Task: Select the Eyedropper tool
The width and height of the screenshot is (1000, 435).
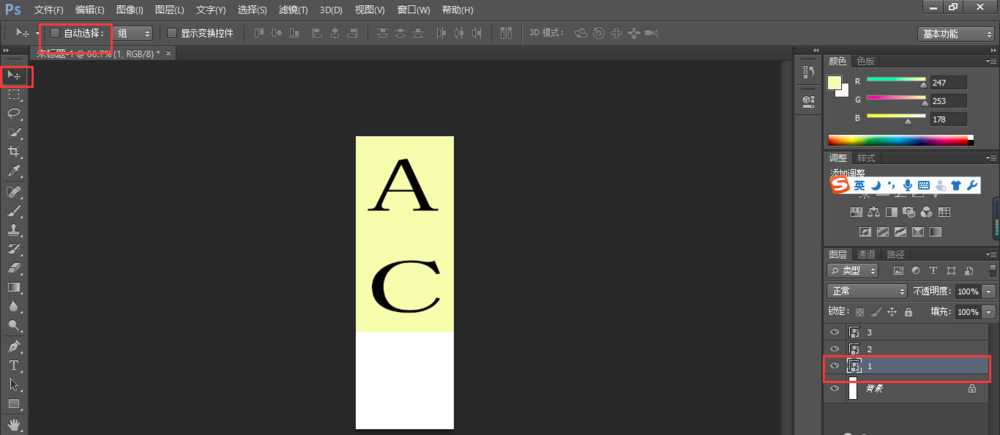Action: tap(15, 171)
